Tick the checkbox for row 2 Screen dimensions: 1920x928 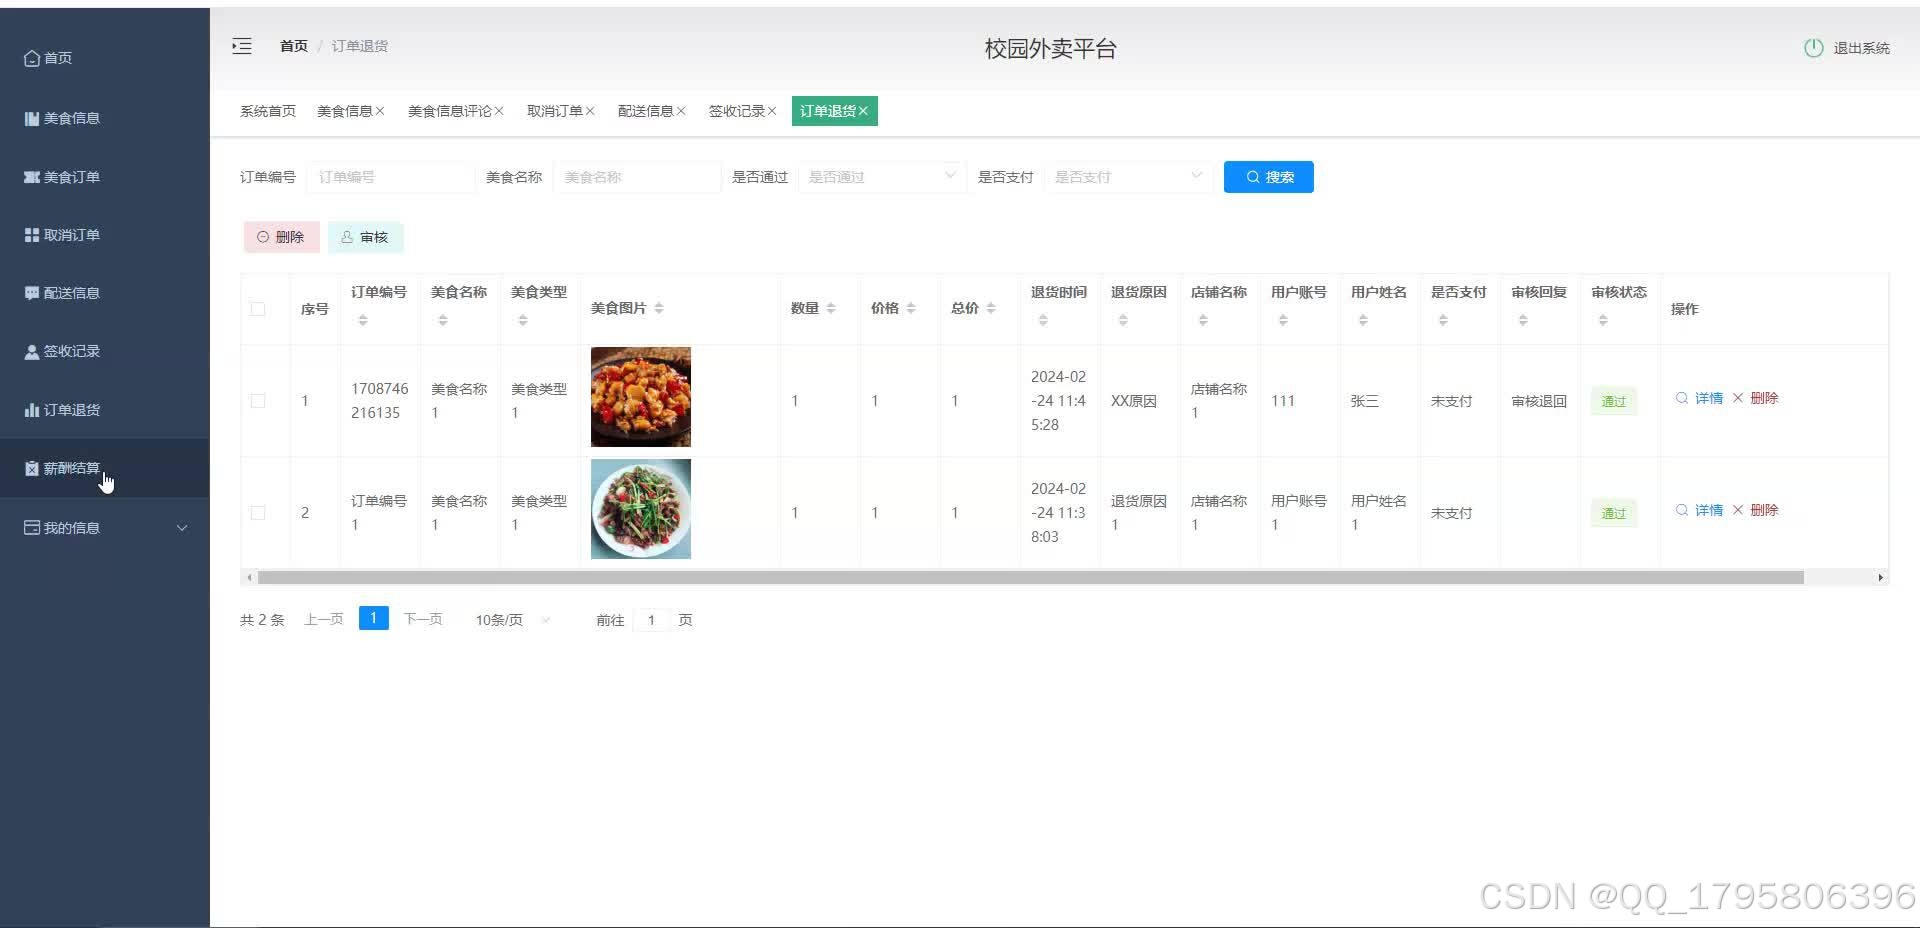pos(257,512)
